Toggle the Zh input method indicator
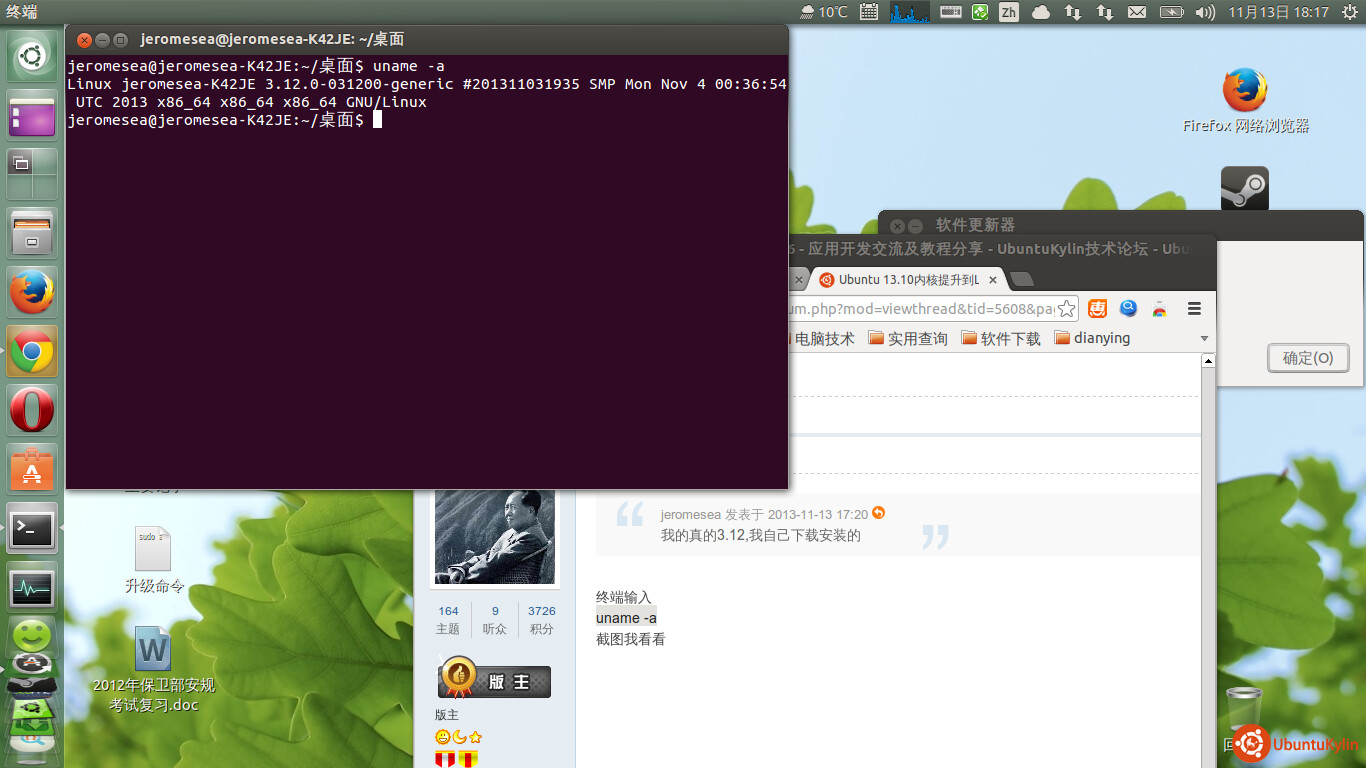Image resolution: width=1366 pixels, height=768 pixels. click(x=1008, y=12)
